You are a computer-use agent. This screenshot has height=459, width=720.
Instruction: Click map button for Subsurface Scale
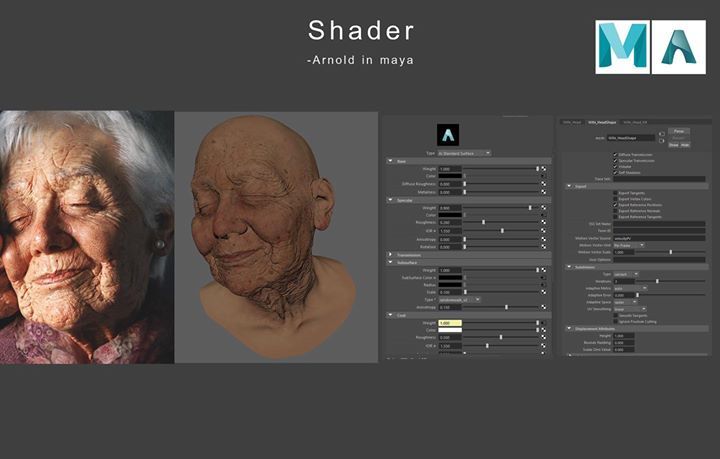[x=544, y=292]
